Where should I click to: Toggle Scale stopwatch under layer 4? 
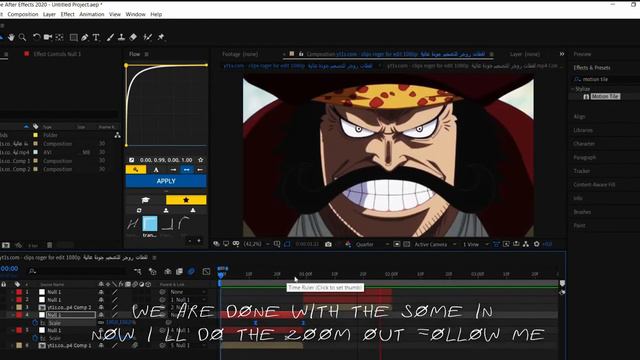[x=36, y=323]
